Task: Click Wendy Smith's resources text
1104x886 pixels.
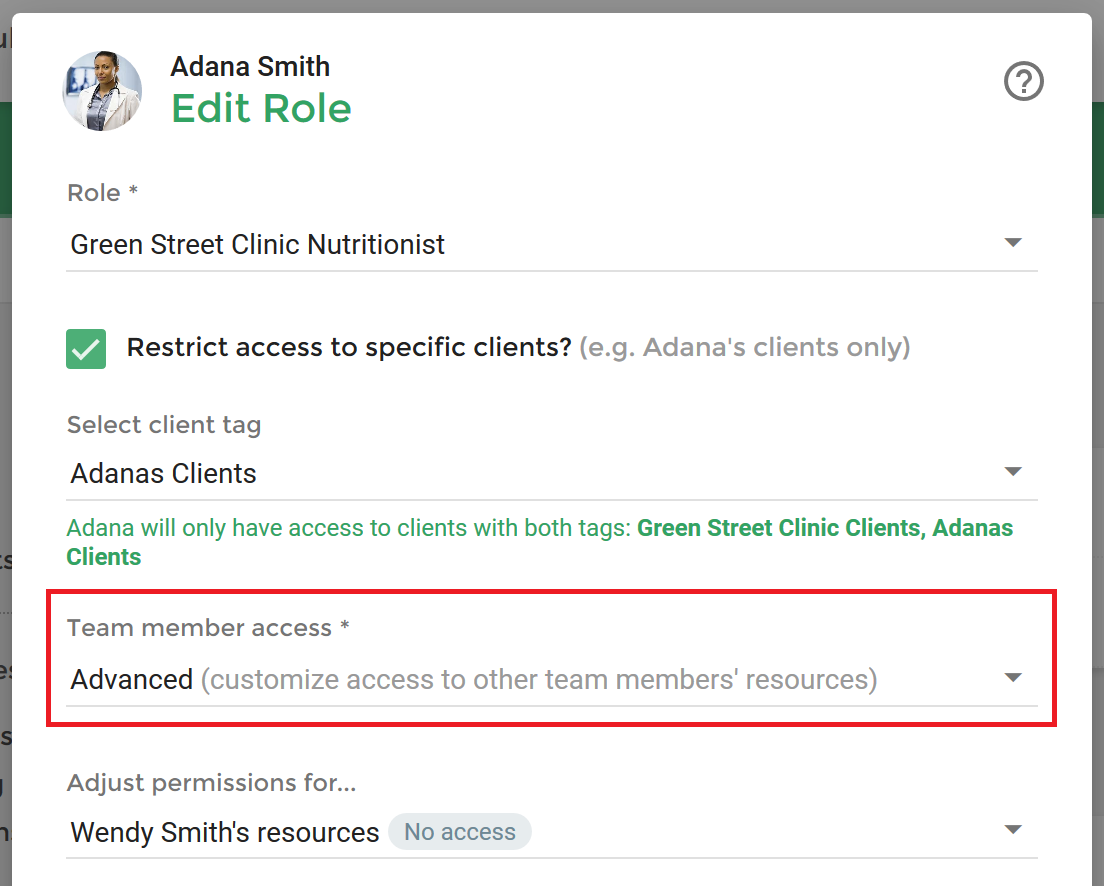Action: 225,832
